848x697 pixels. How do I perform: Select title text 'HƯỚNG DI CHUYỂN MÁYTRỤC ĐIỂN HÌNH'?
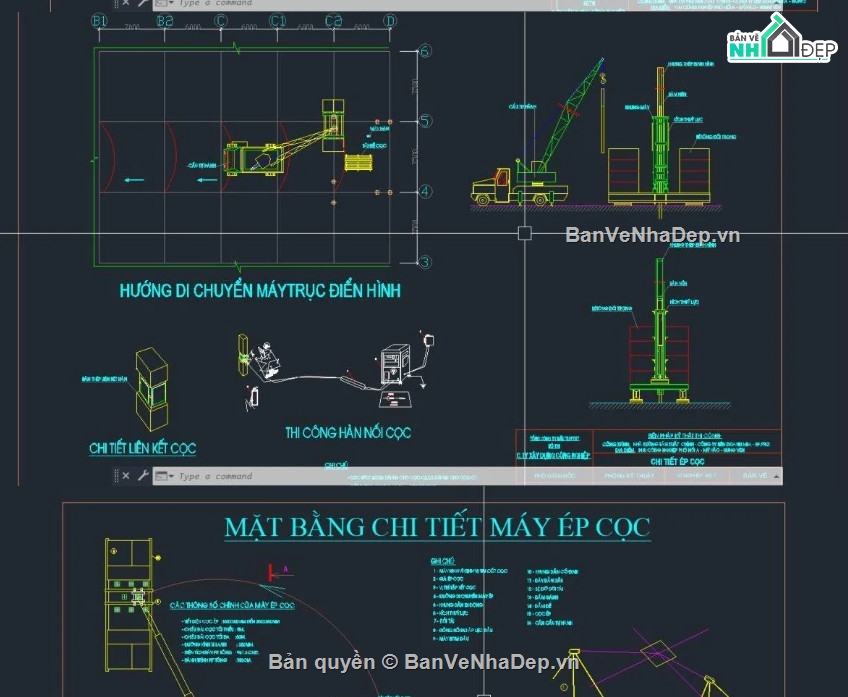260,291
